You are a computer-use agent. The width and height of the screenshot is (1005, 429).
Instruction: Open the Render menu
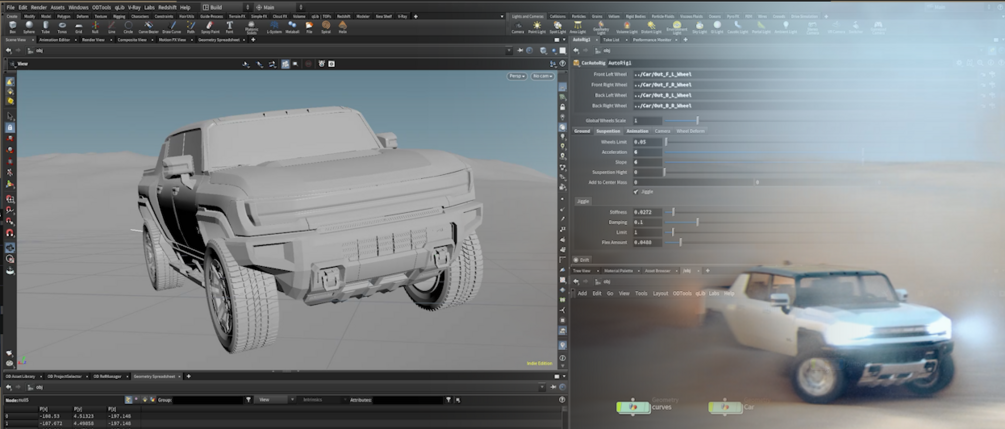coord(38,7)
